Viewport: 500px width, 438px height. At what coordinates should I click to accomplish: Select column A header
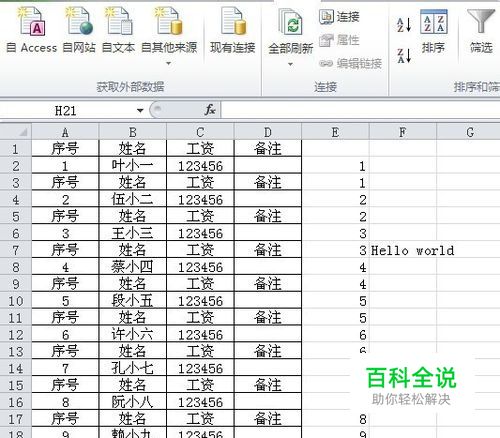point(65,132)
